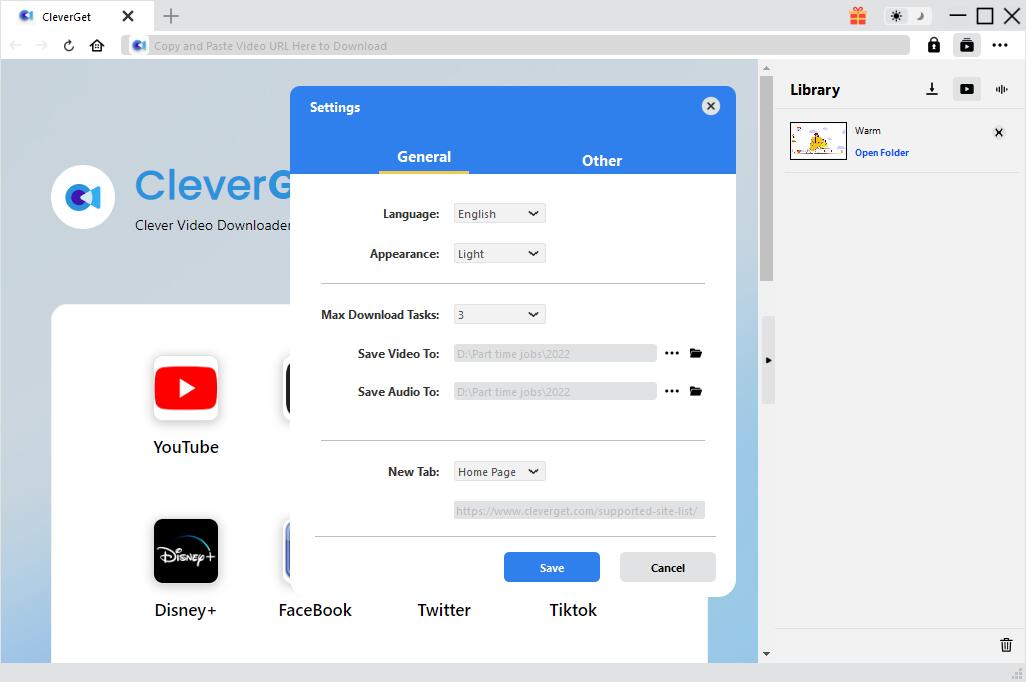Open YouTube from supported sites
This screenshot has width=1026, height=682.
click(185, 388)
